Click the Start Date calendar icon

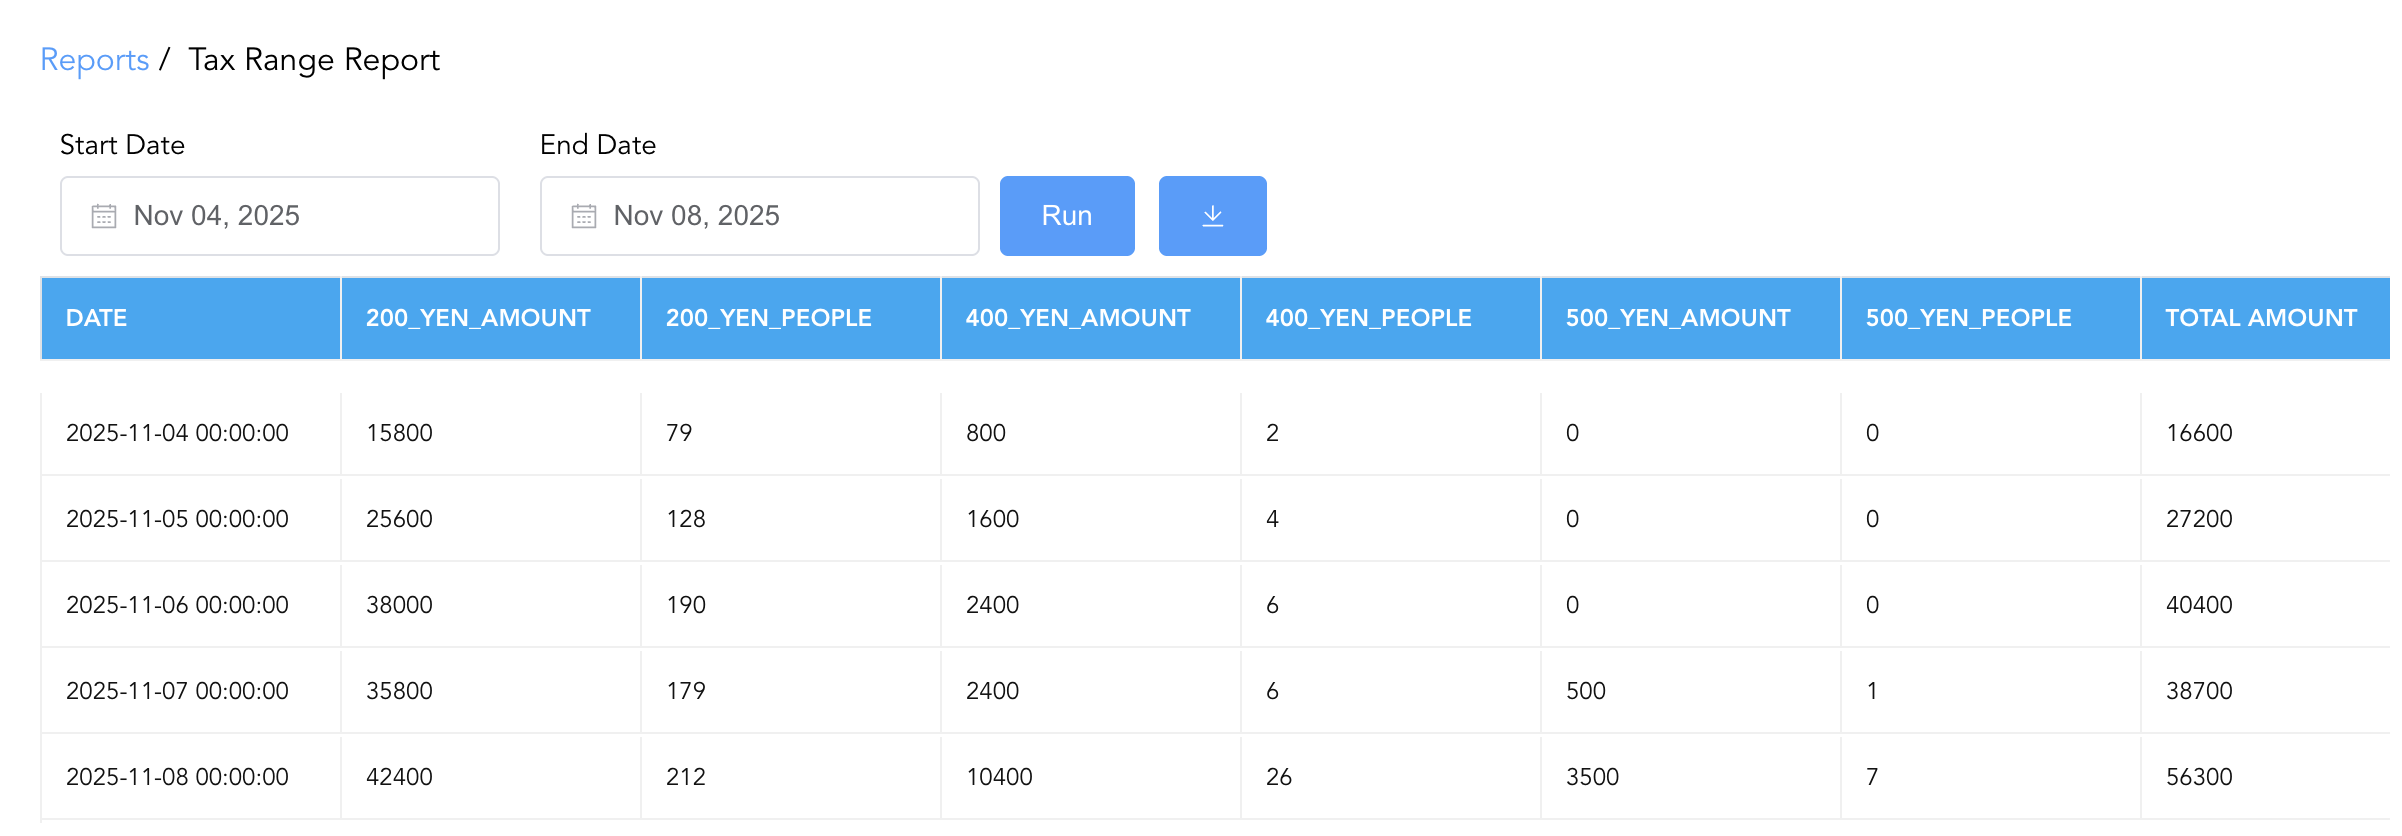(104, 216)
